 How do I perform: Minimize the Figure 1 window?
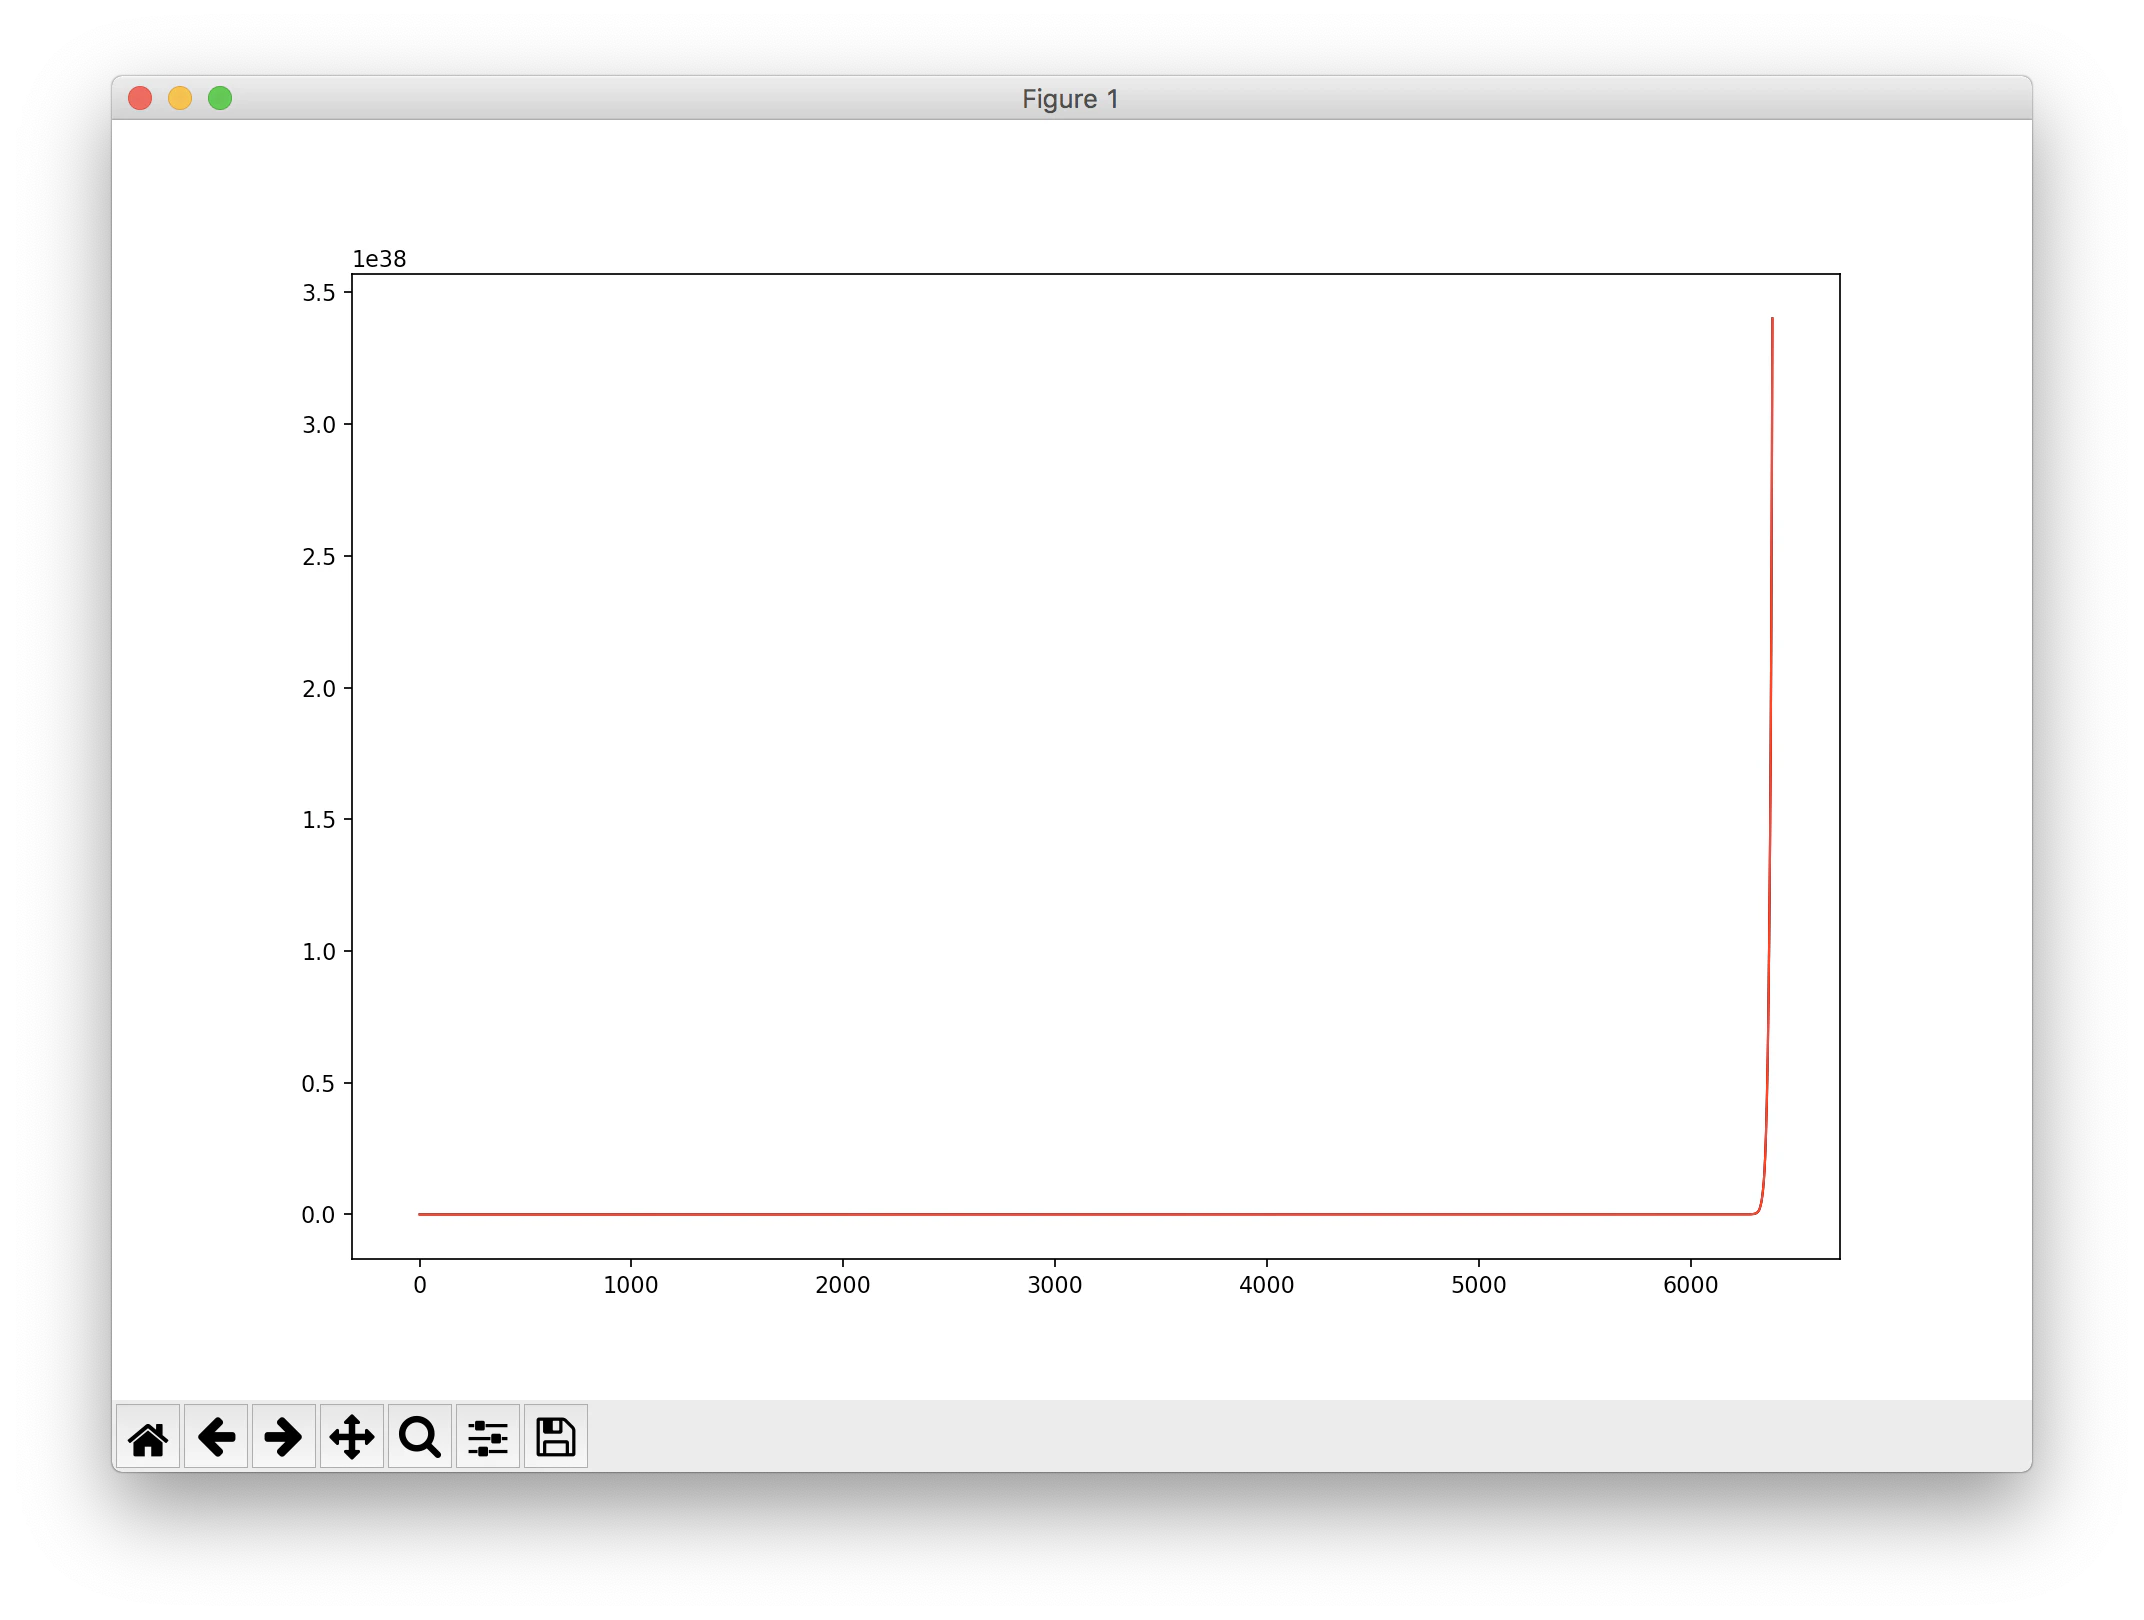coord(180,98)
